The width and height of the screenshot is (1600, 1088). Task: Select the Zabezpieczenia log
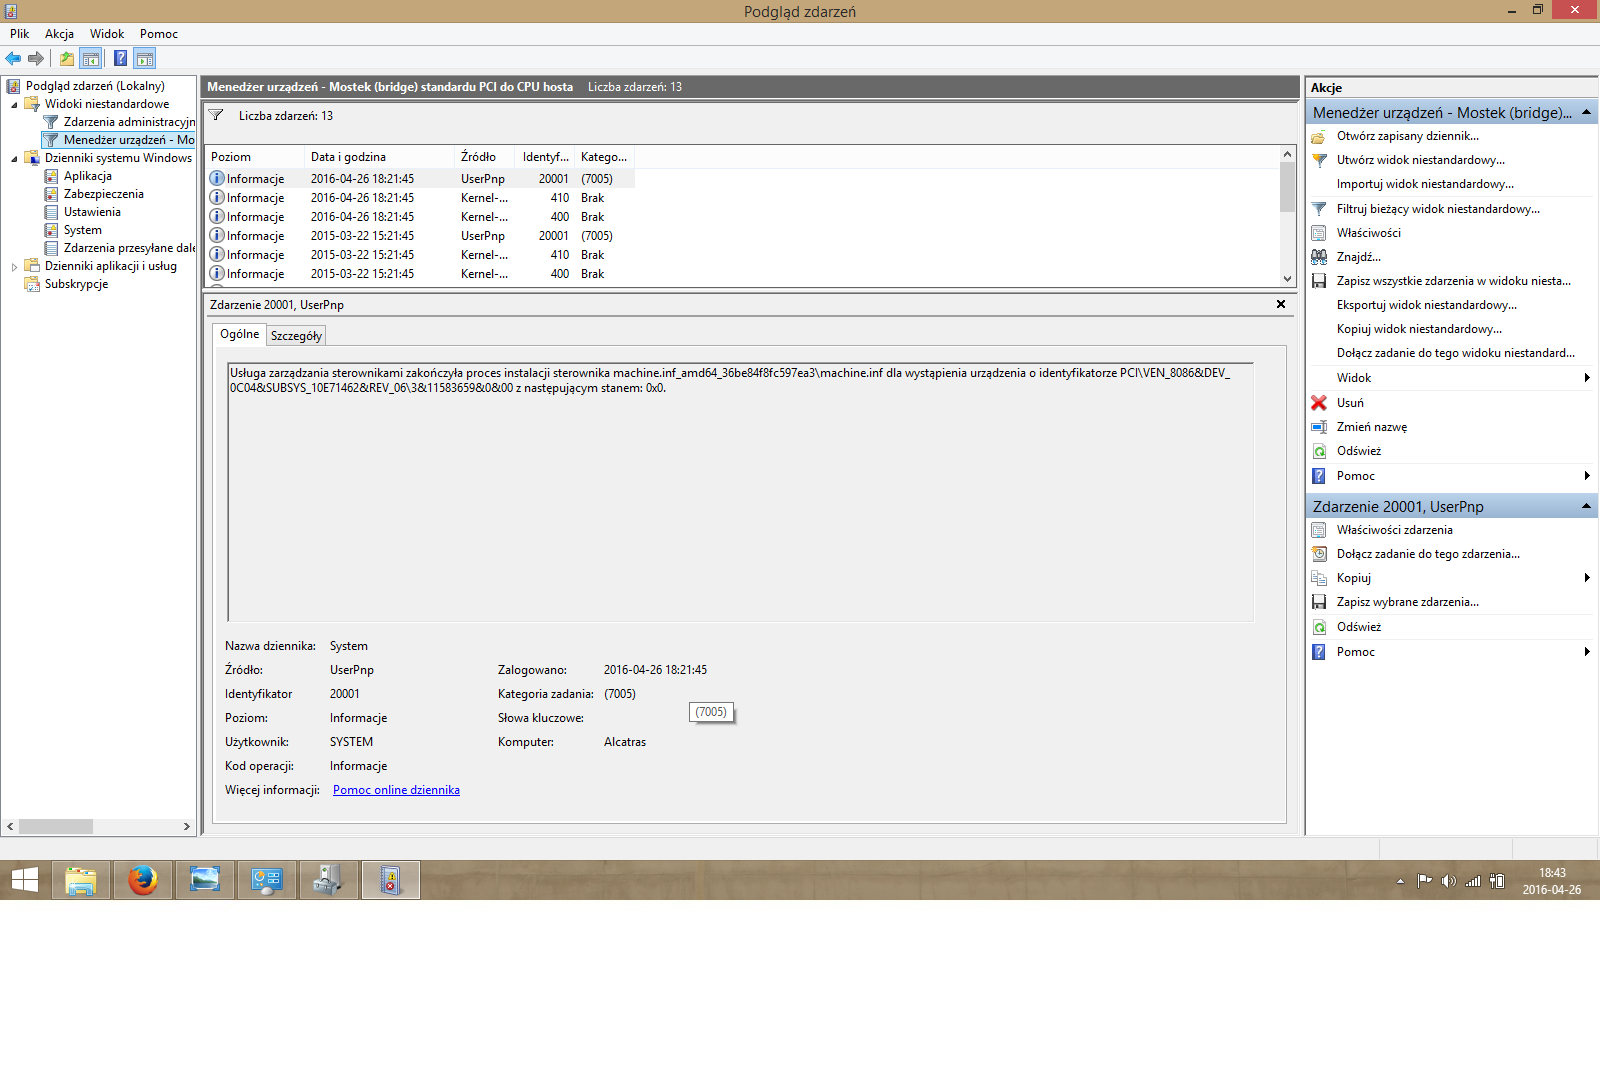[104, 194]
